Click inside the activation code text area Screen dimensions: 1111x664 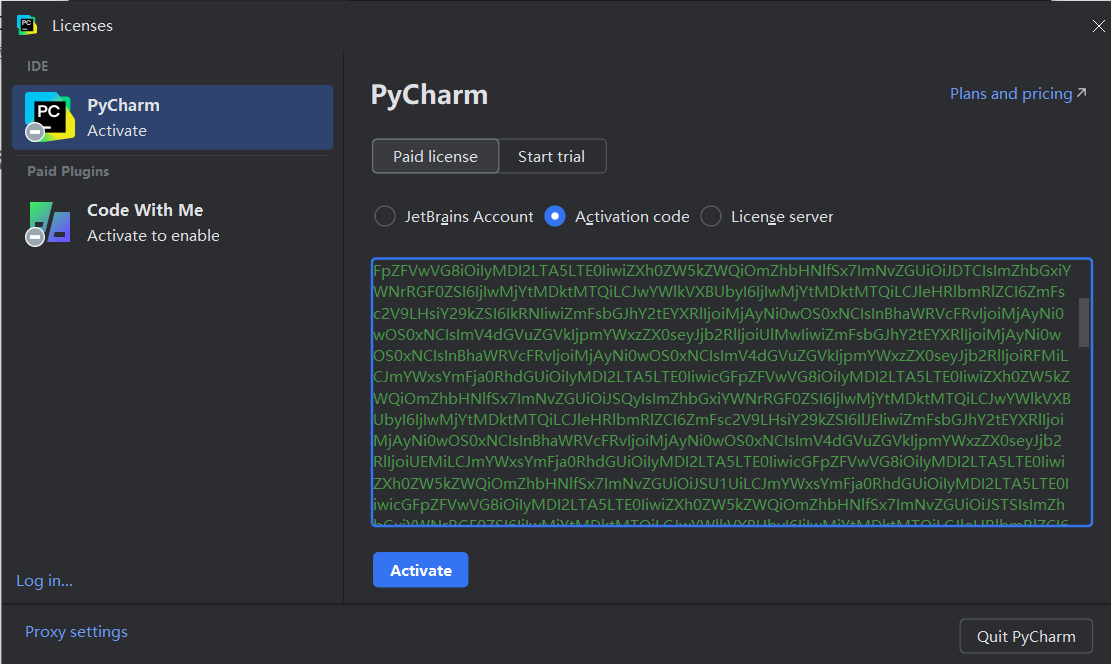[732, 392]
